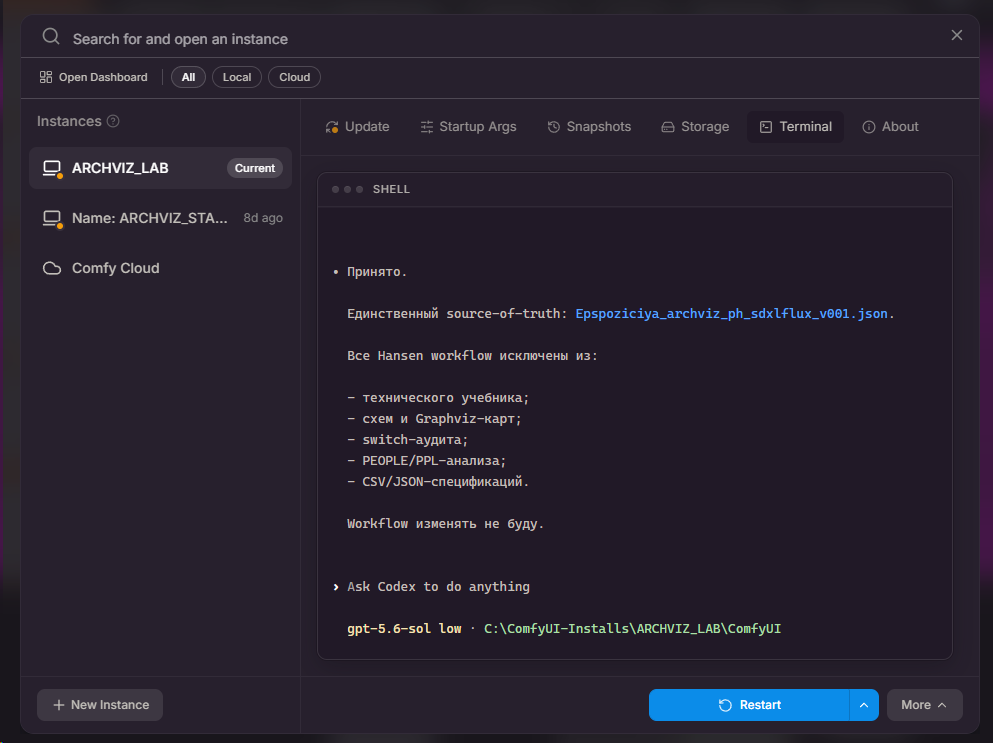
Task: Click the SHELL header label
Action: [391, 189]
